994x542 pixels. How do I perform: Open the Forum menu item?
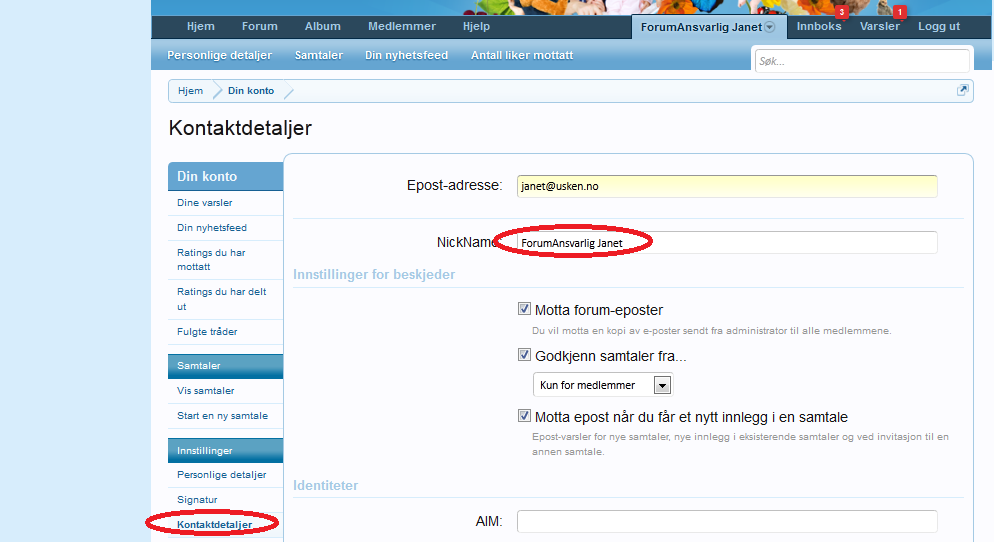[259, 26]
